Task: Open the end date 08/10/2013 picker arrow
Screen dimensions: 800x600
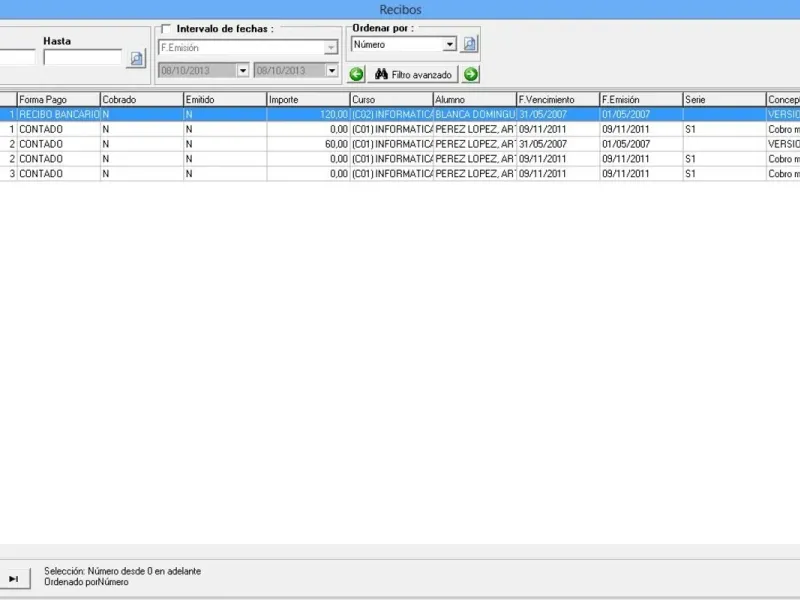Action: pos(332,70)
